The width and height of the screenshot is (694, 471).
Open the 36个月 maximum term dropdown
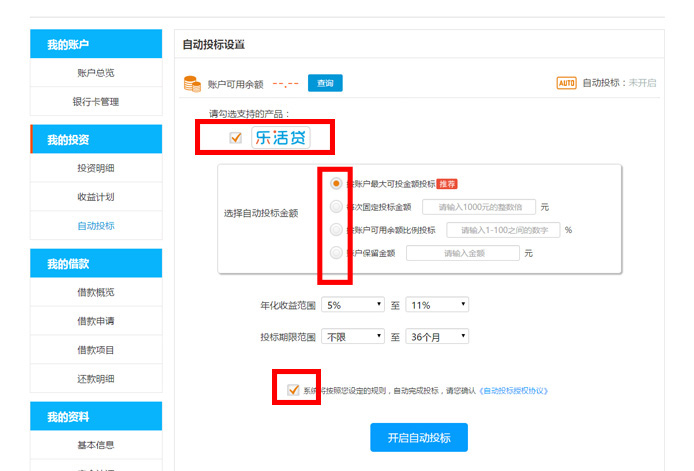(437, 336)
